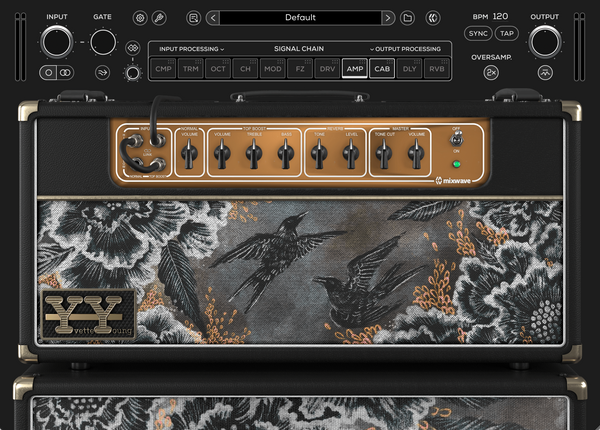This screenshot has height=430, width=600.
Task: Select the DRV module in signal chain
Action: point(328,69)
